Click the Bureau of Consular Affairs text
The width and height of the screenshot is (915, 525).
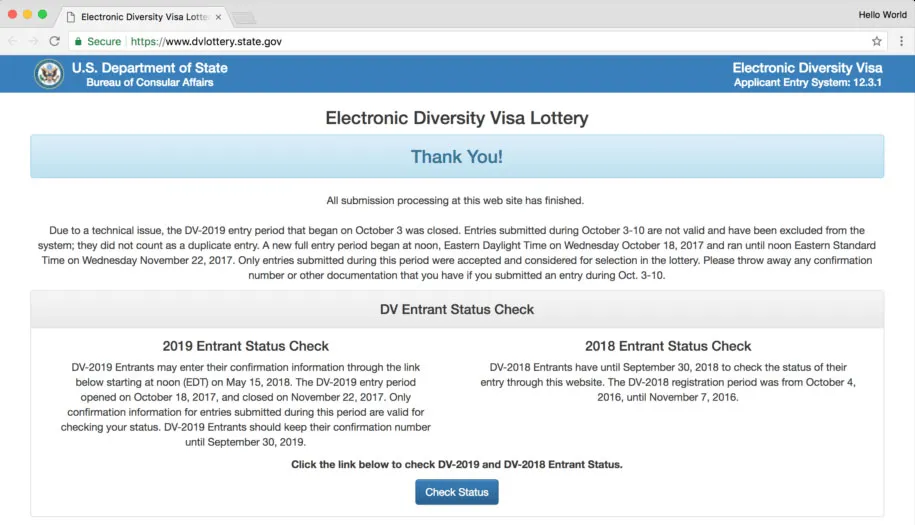[x=149, y=83]
